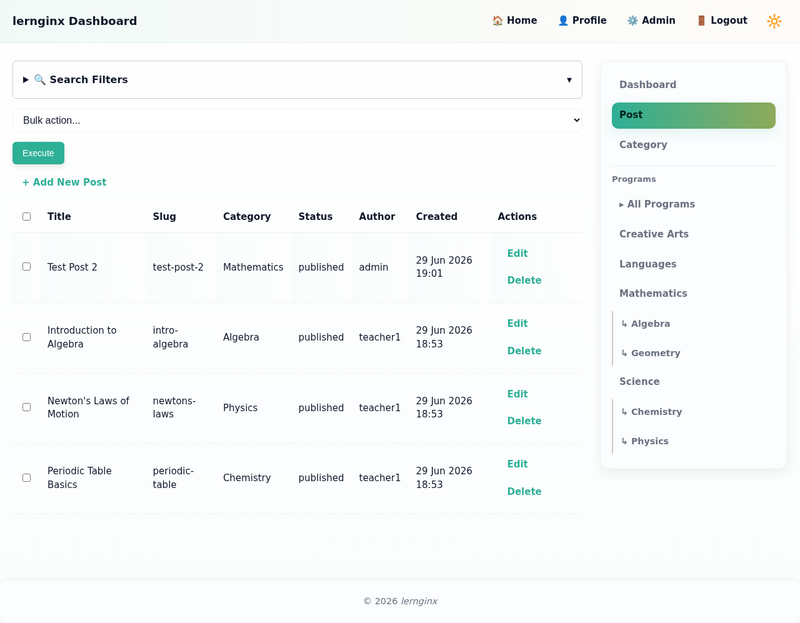The height and width of the screenshot is (623, 800).
Task: Expand the Search Filters disclosure triangle
Action: point(26,80)
